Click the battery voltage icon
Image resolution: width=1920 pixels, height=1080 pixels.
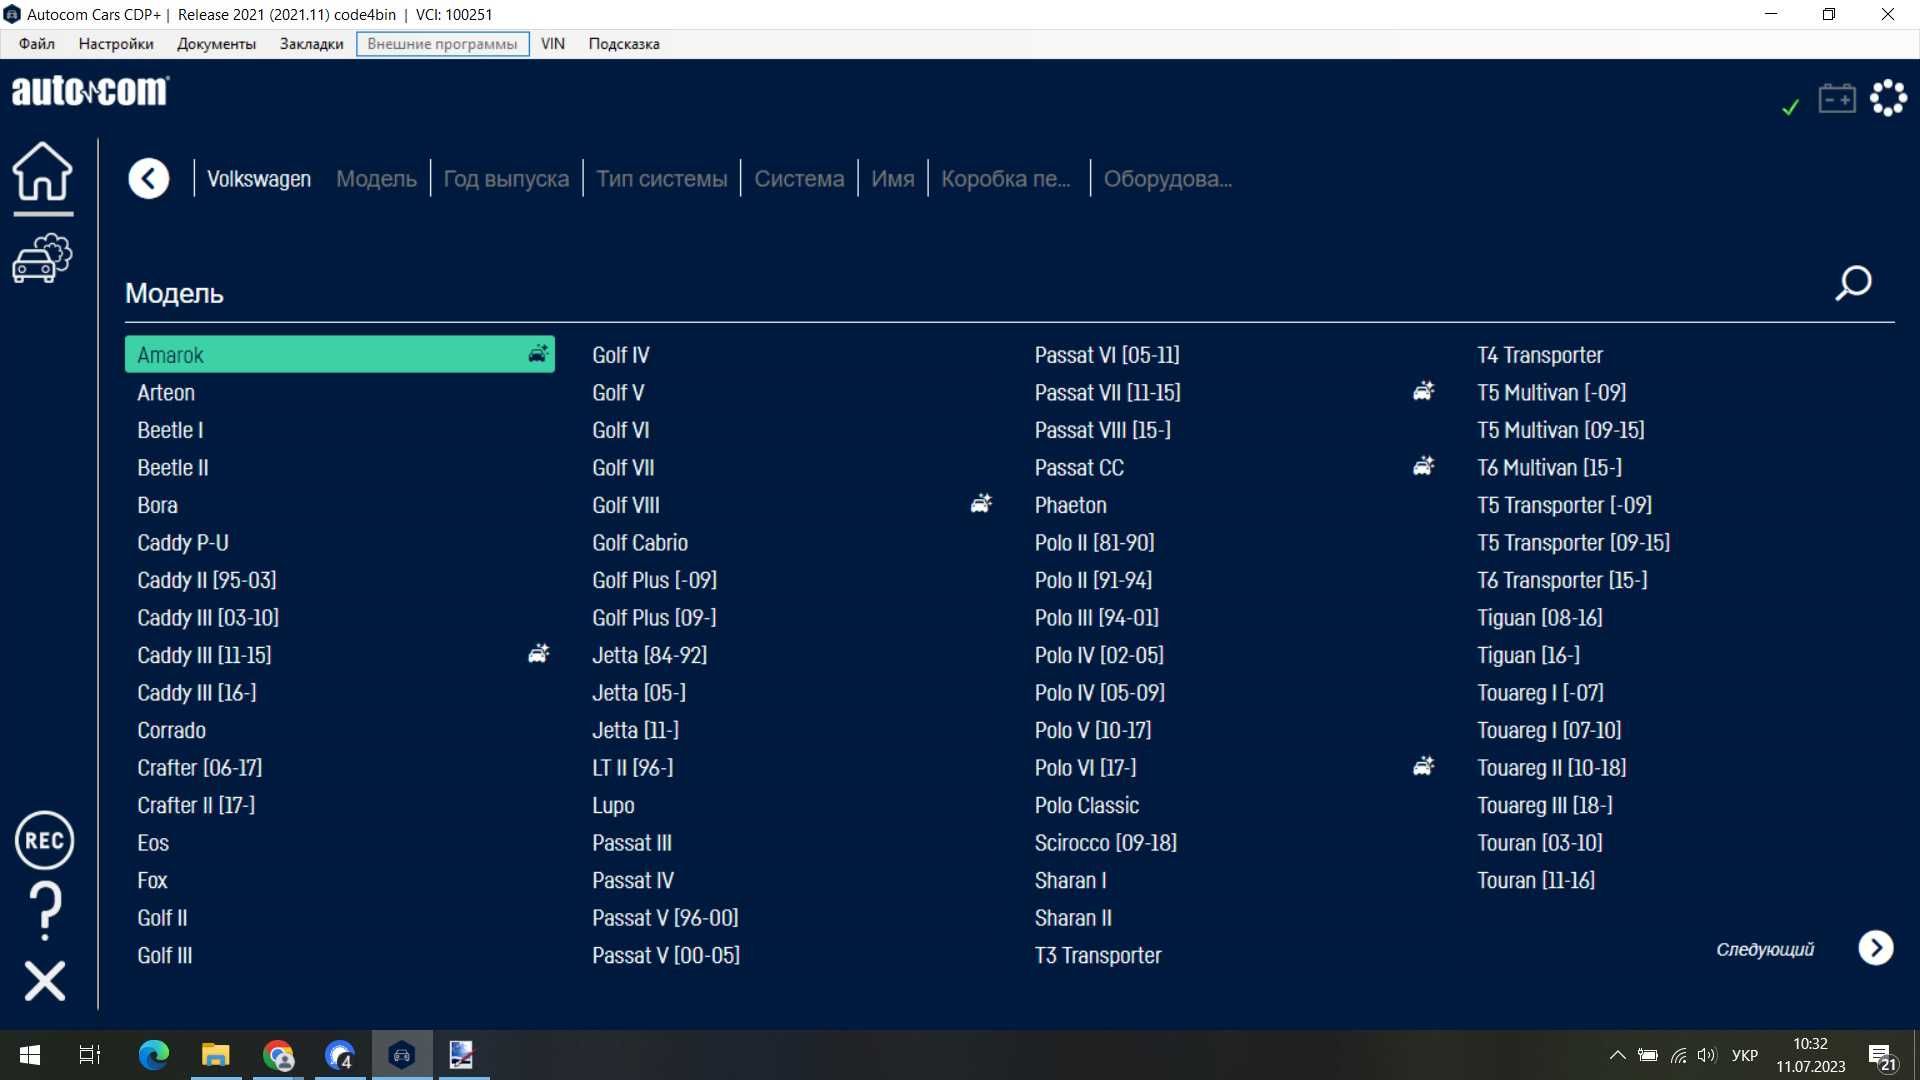click(1837, 98)
